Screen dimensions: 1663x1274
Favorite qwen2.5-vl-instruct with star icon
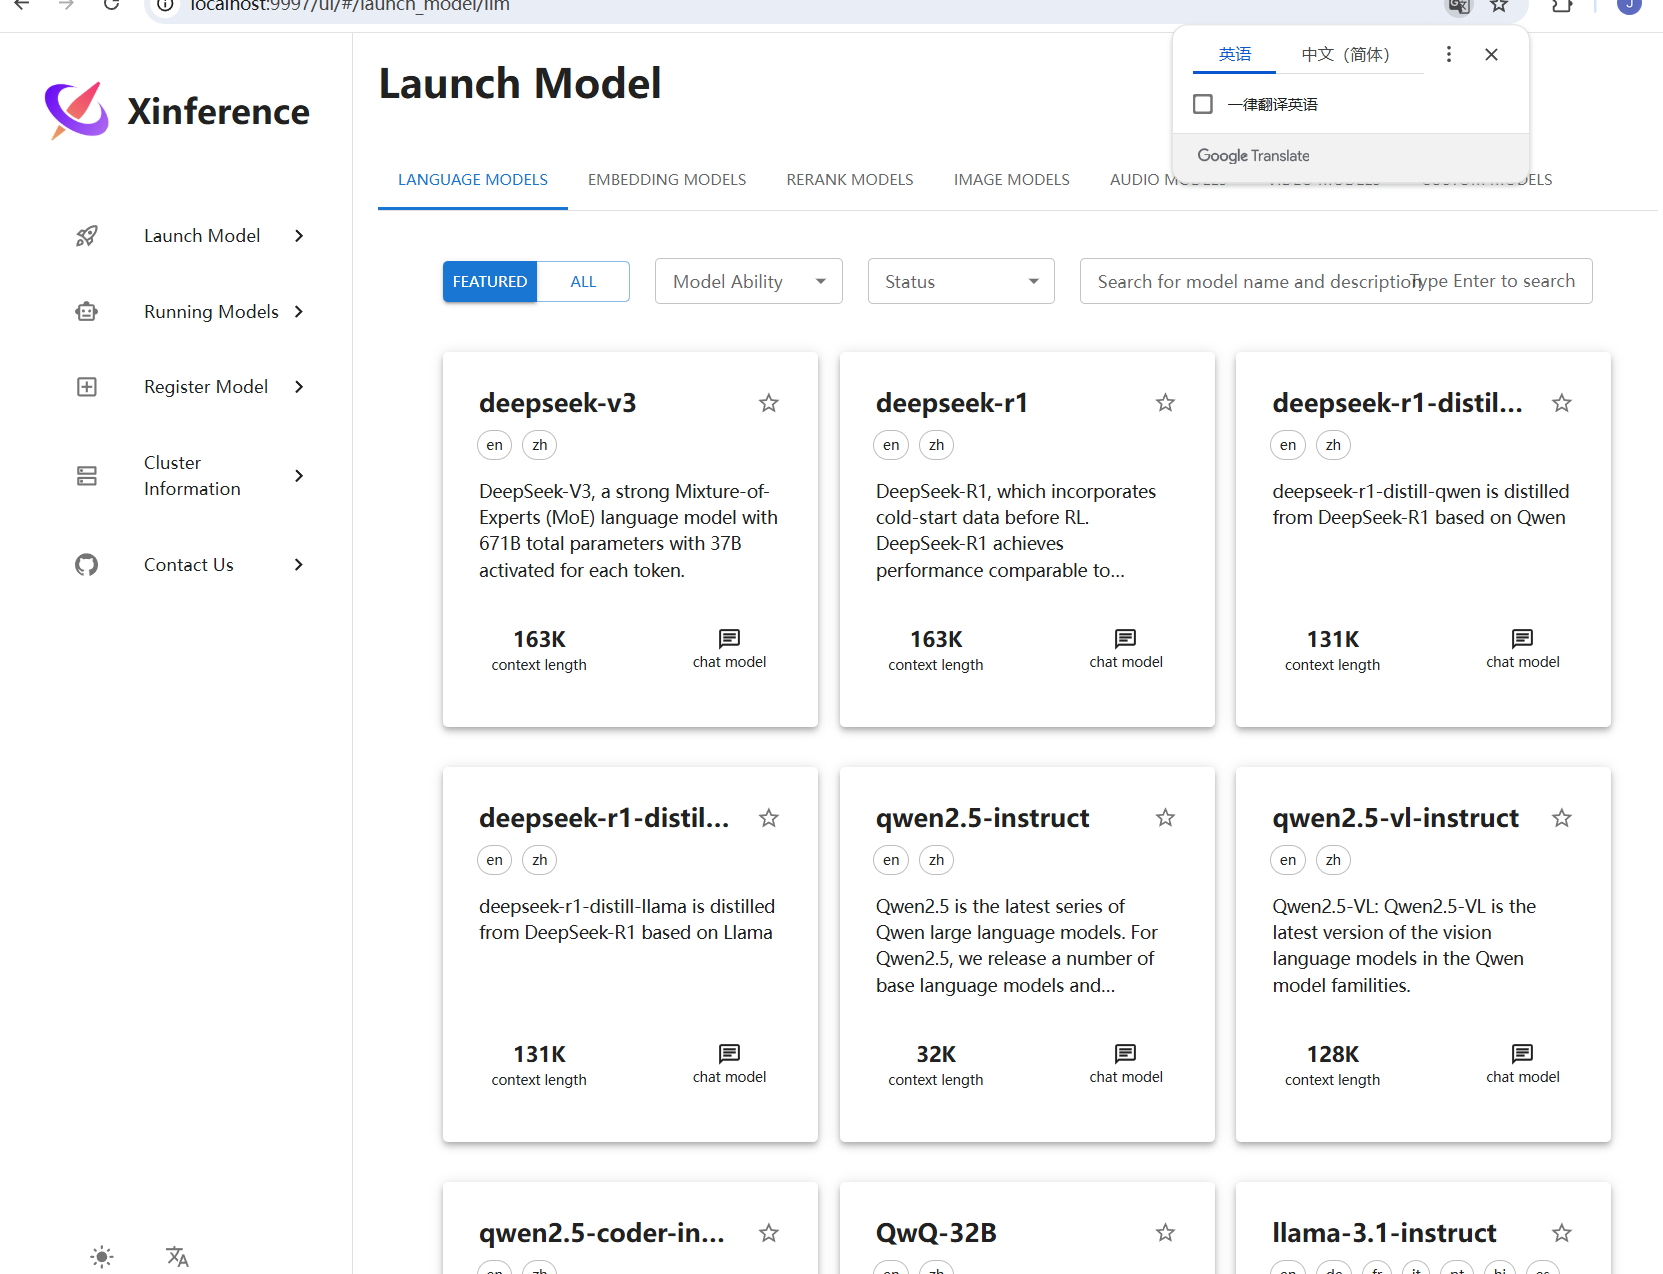pyautogui.click(x=1562, y=818)
